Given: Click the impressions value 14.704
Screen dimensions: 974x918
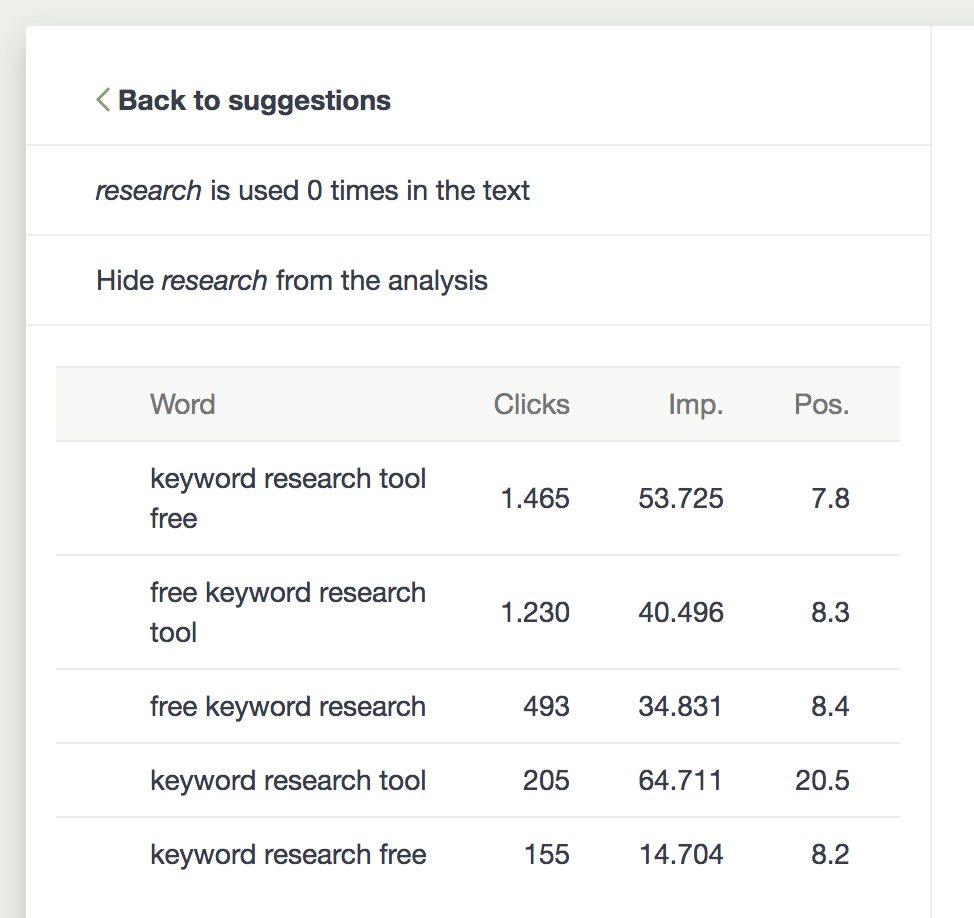Looking at the screenshot, I should pyautogui.click(x=681, y=854).
